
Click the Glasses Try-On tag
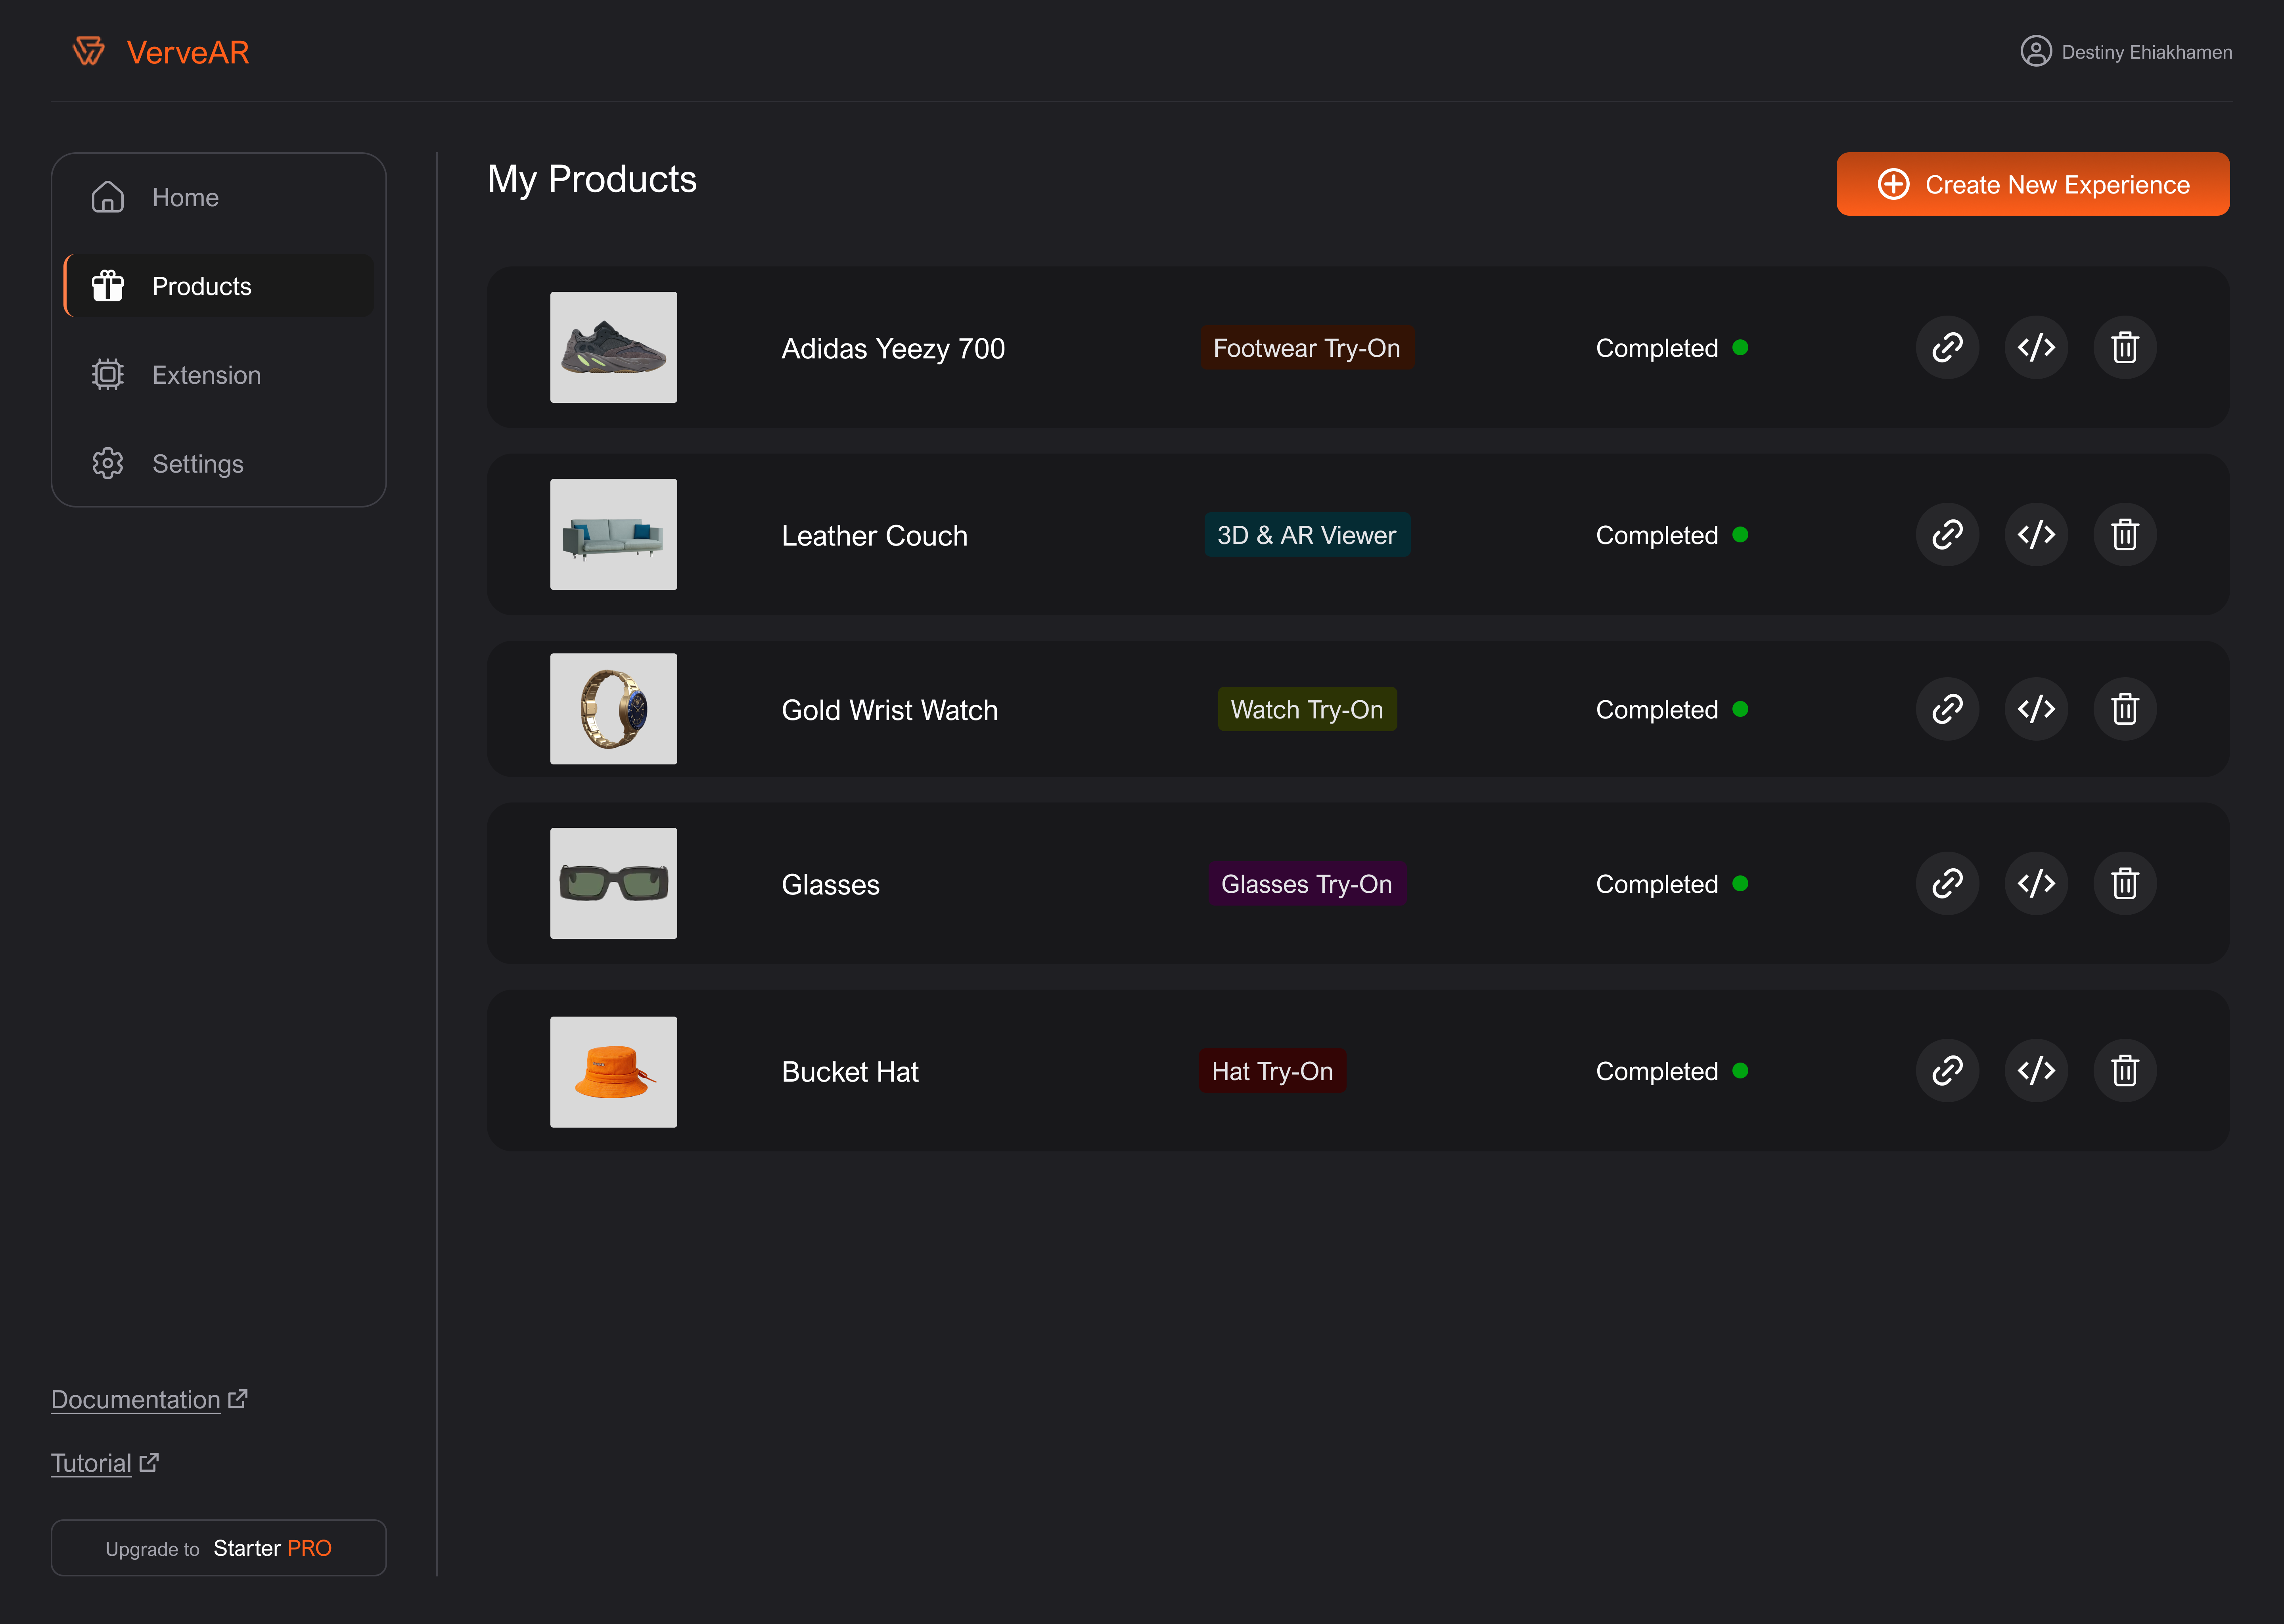(x=1306, y=884)
